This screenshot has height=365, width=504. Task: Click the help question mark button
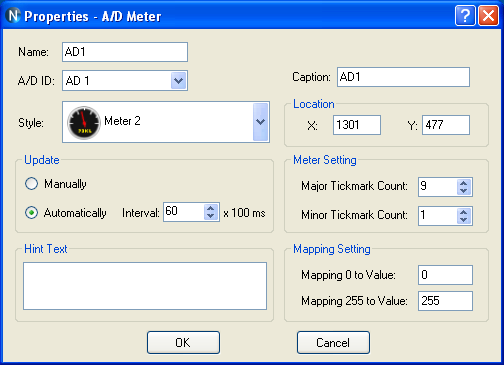point(465,15)
